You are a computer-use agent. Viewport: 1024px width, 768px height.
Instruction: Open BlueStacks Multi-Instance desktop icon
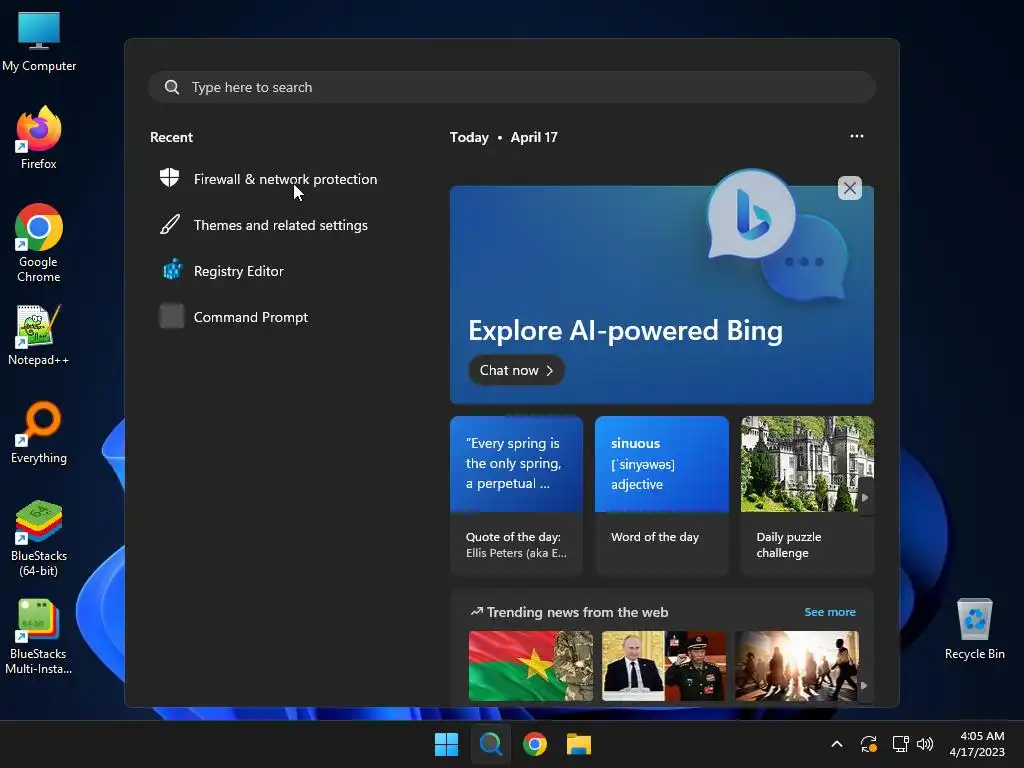point(39,636)
